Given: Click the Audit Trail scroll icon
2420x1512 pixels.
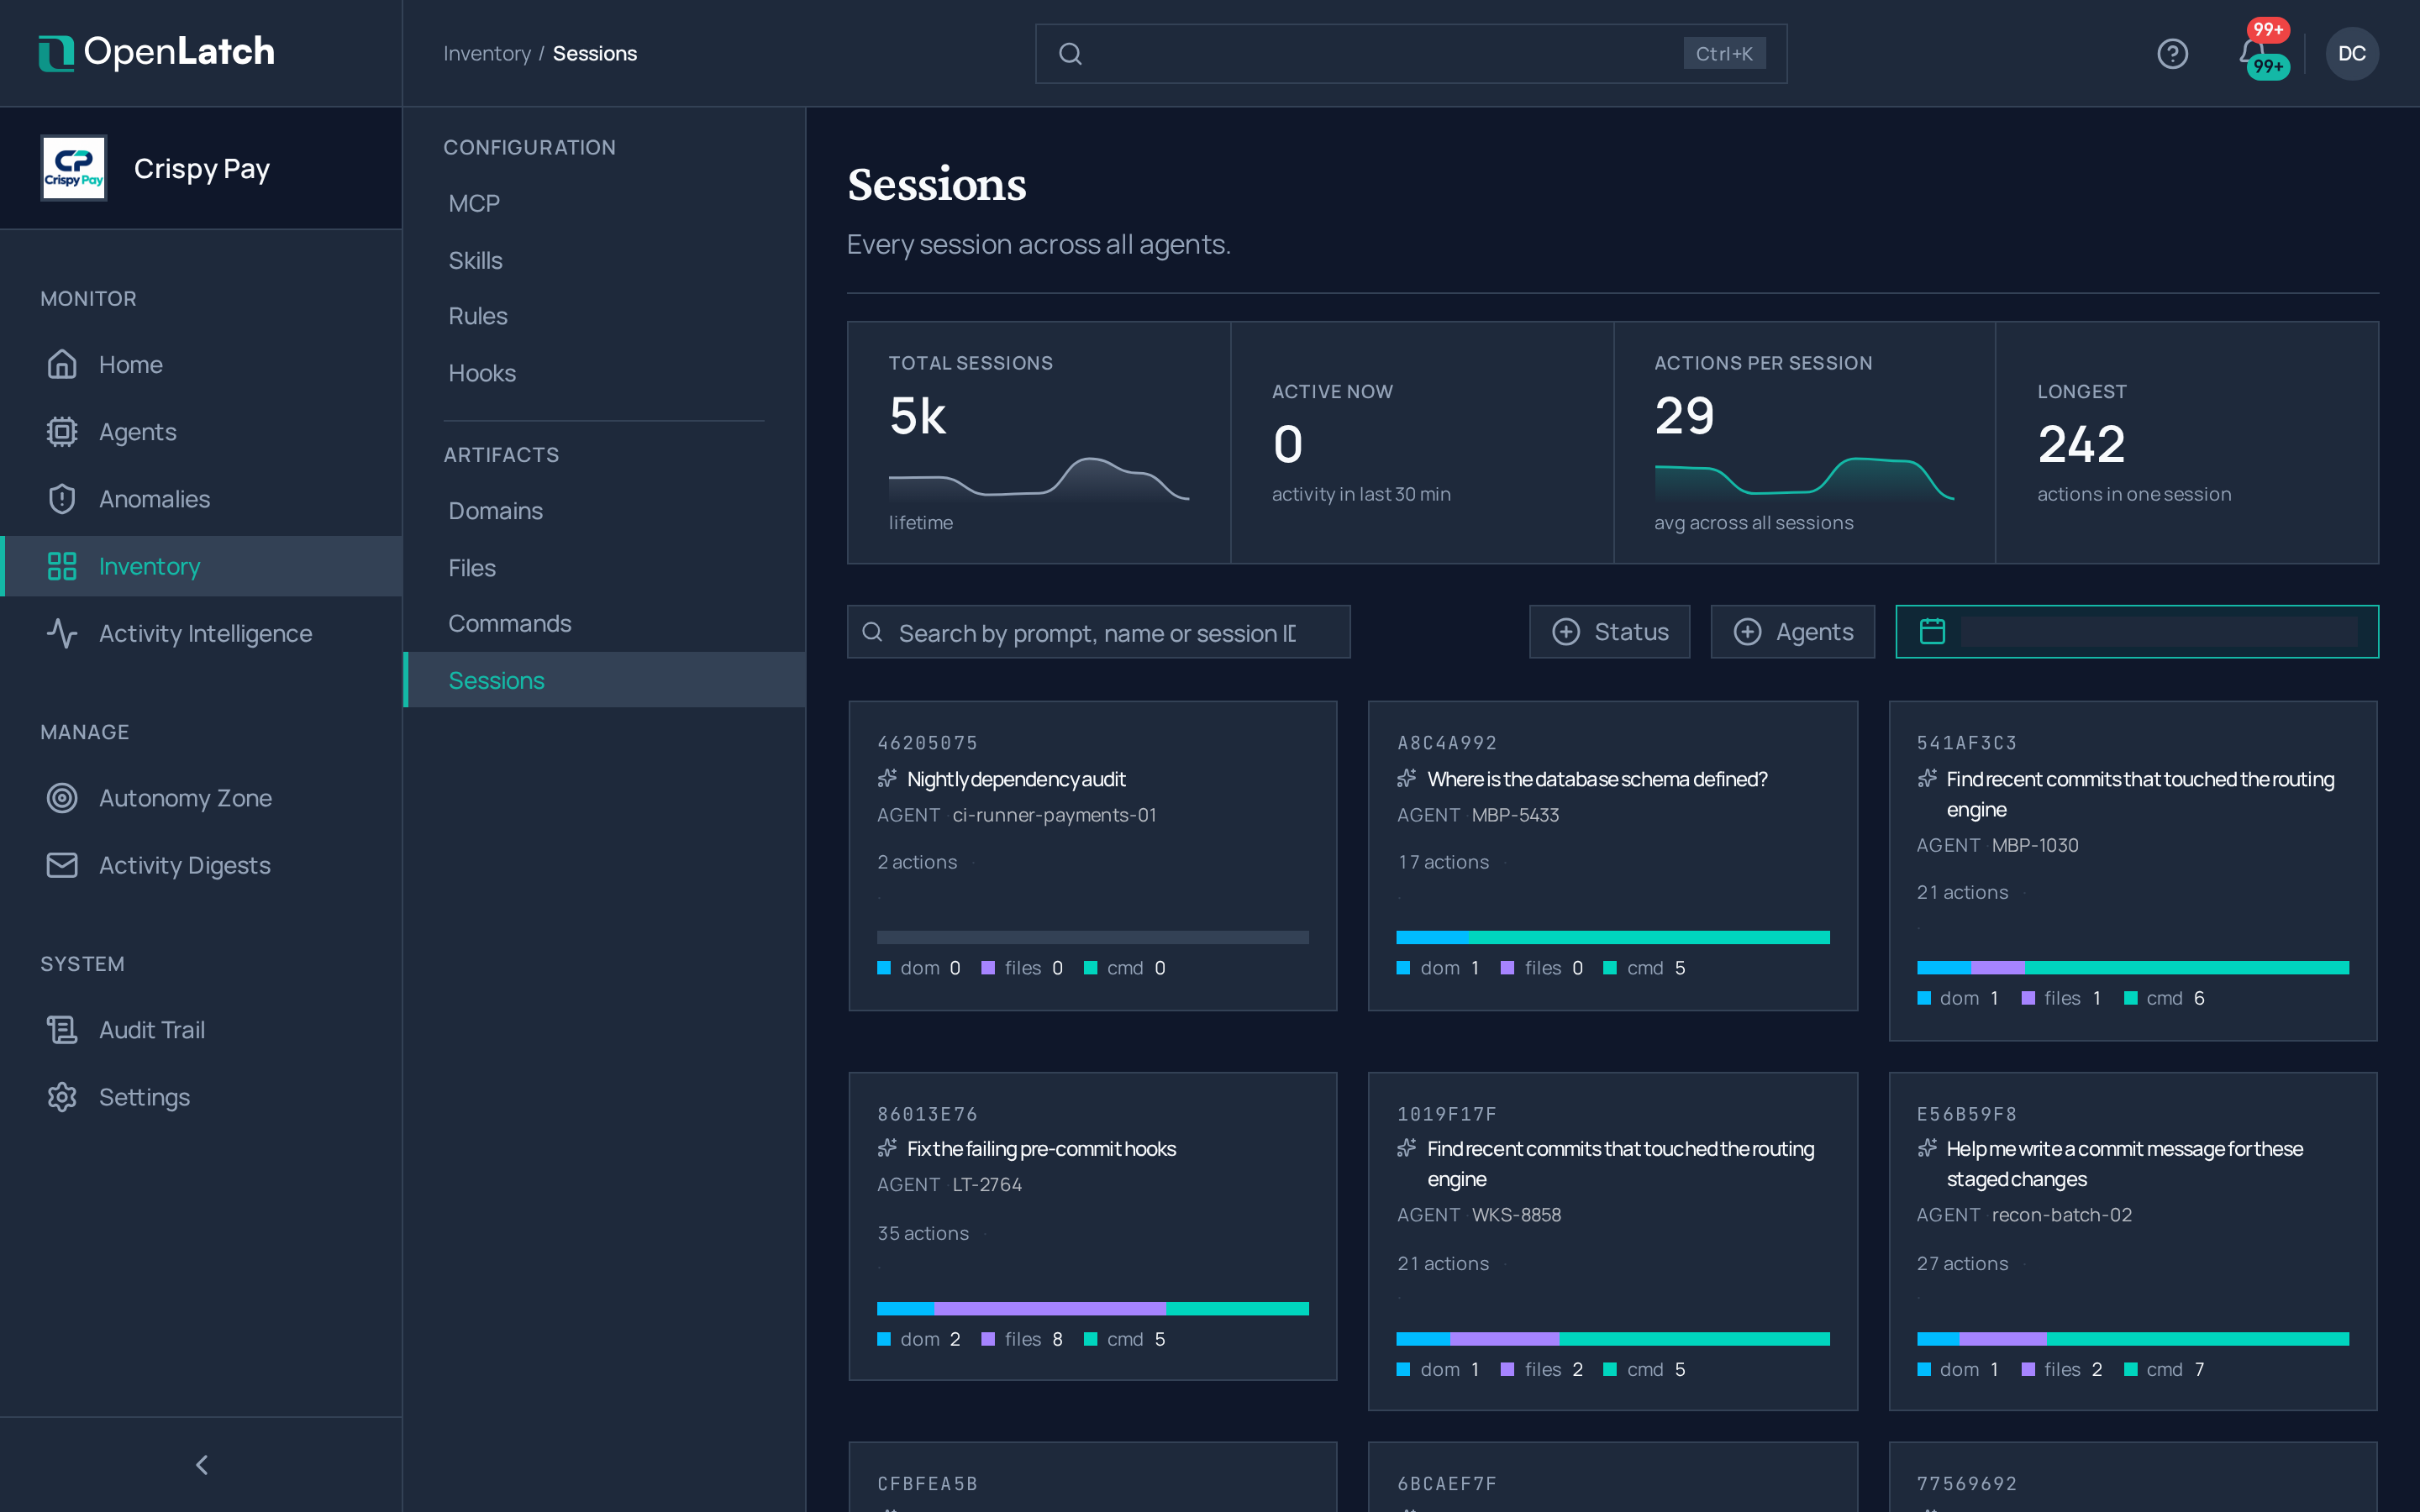Looking at the screenshot, I should tap(62, 1029).
